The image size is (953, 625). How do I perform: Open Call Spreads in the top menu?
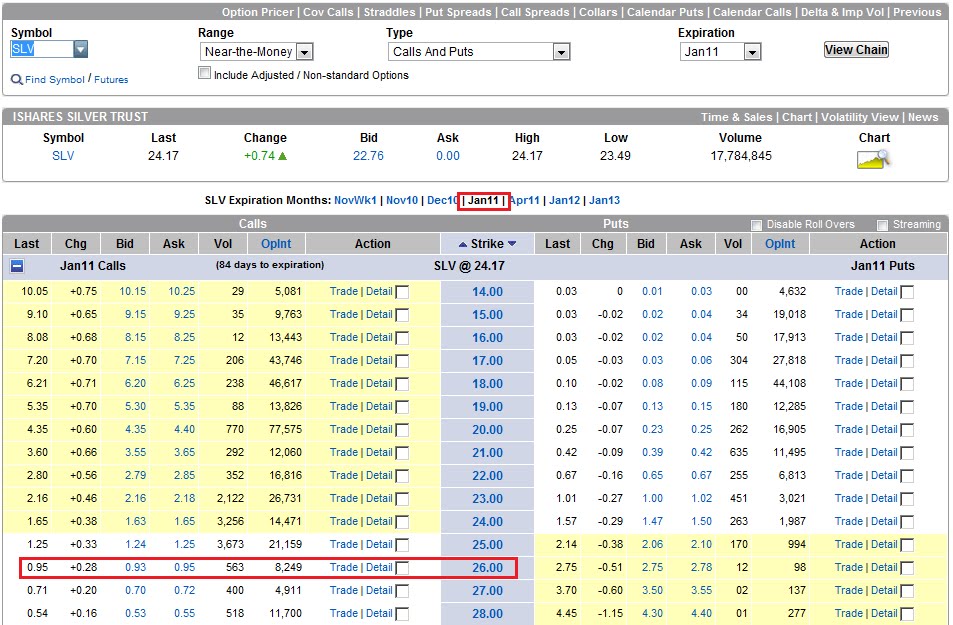coord(535,12)
